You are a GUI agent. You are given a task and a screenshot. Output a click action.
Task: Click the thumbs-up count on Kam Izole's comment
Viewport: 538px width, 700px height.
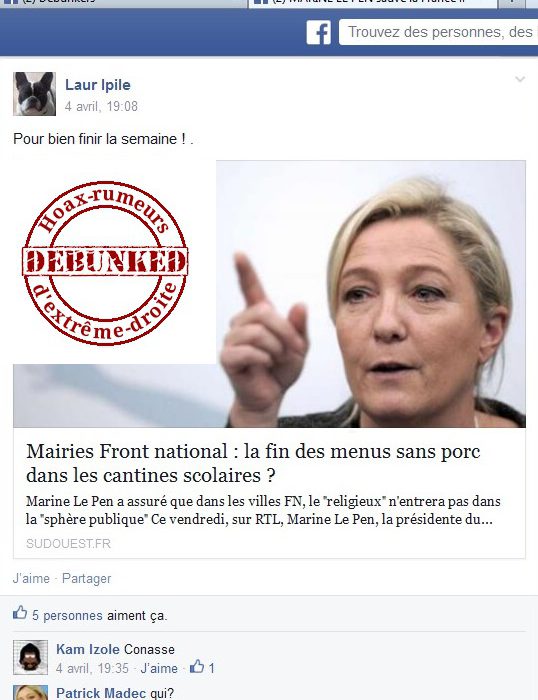(203, 668)
